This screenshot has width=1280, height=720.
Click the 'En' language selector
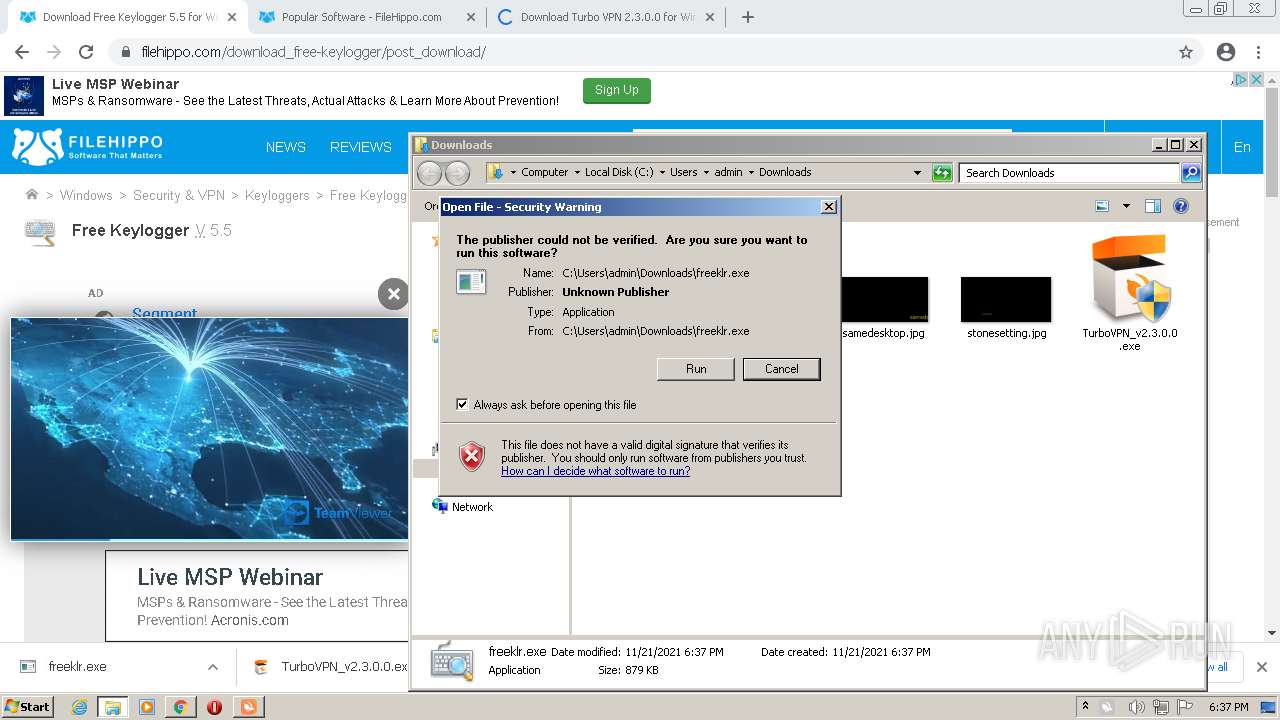(1242, 147)
